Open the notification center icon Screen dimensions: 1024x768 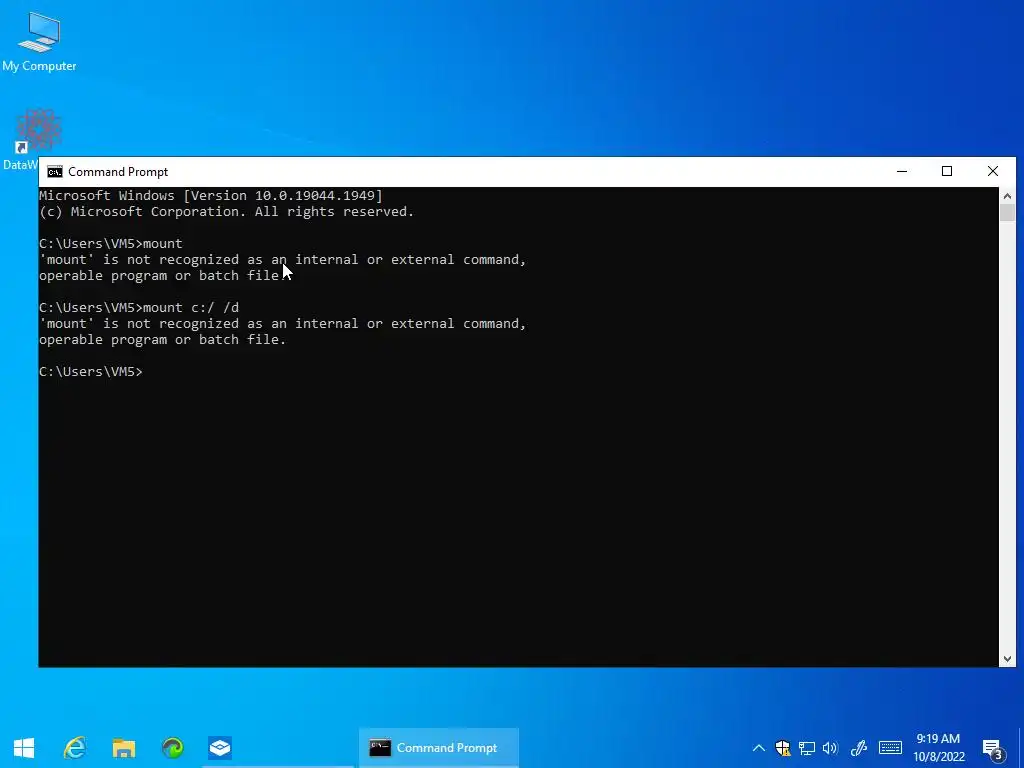click(992, 749)
